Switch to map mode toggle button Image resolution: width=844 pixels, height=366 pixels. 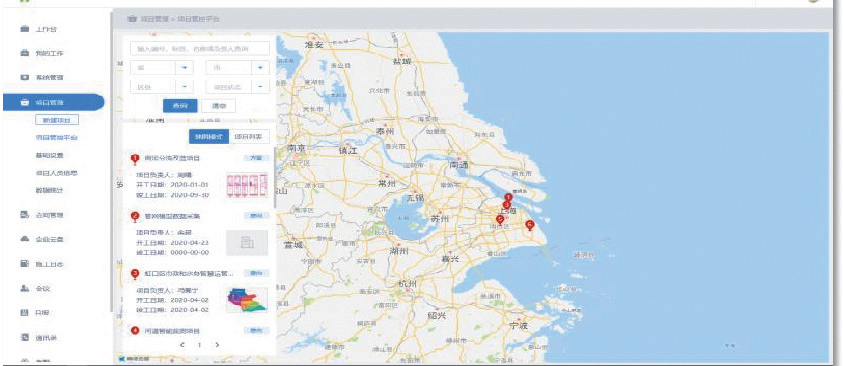(209, 137)
